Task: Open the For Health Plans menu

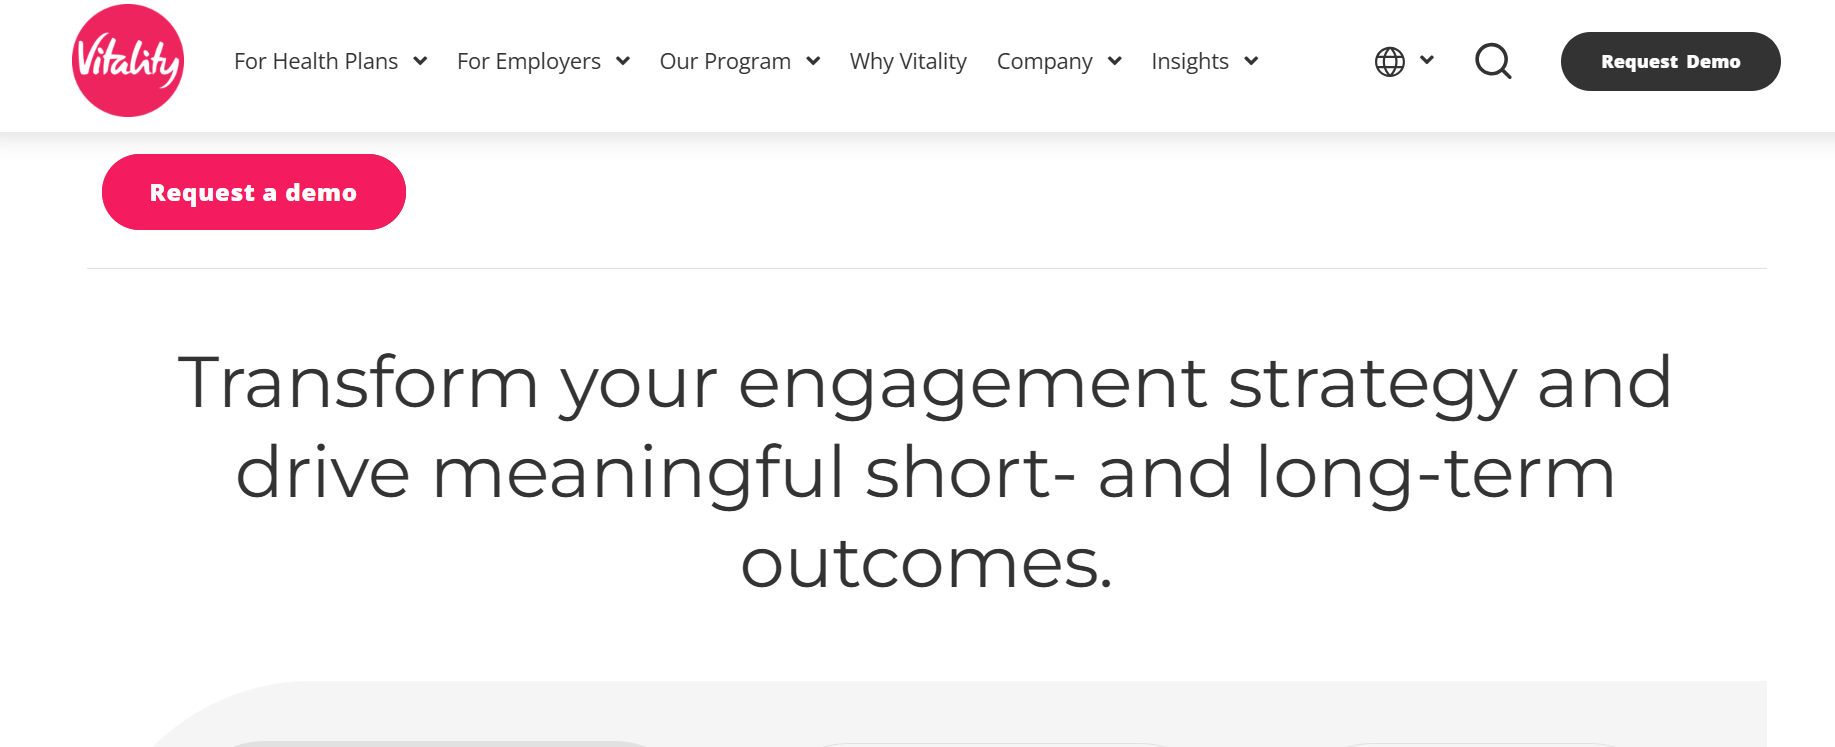Action: click(316, 61)
